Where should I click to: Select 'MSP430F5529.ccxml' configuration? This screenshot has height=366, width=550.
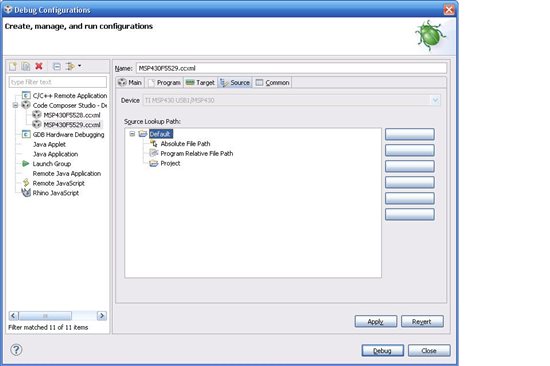(72, 125)
